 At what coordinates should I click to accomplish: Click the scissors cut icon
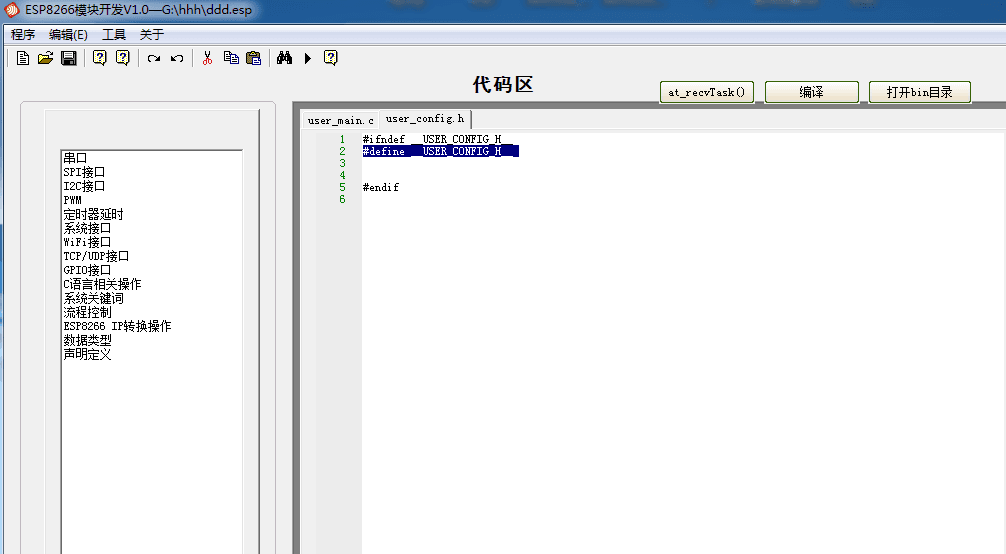pyautogui.click(x=207, y=58)
